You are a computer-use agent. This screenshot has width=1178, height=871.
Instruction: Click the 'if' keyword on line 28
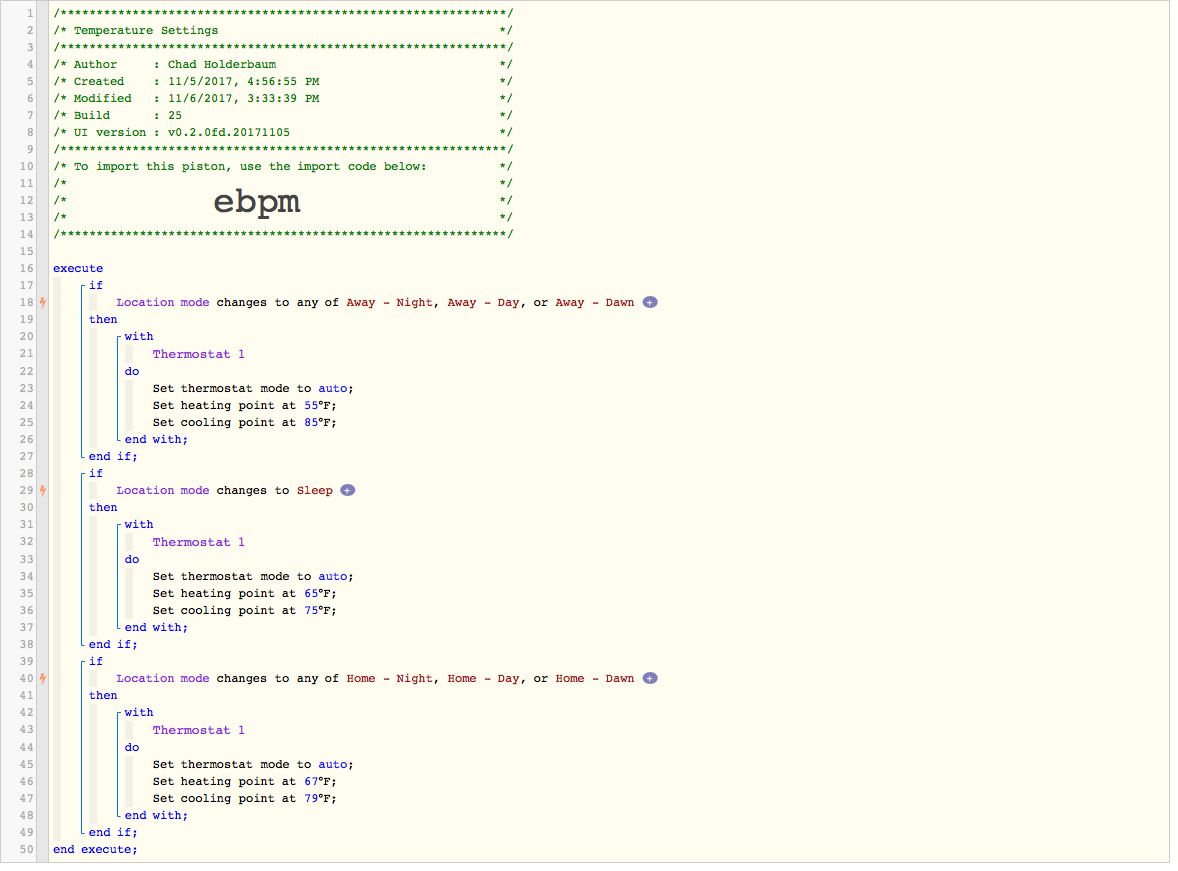pyautogui.click(x=96, y=473)
